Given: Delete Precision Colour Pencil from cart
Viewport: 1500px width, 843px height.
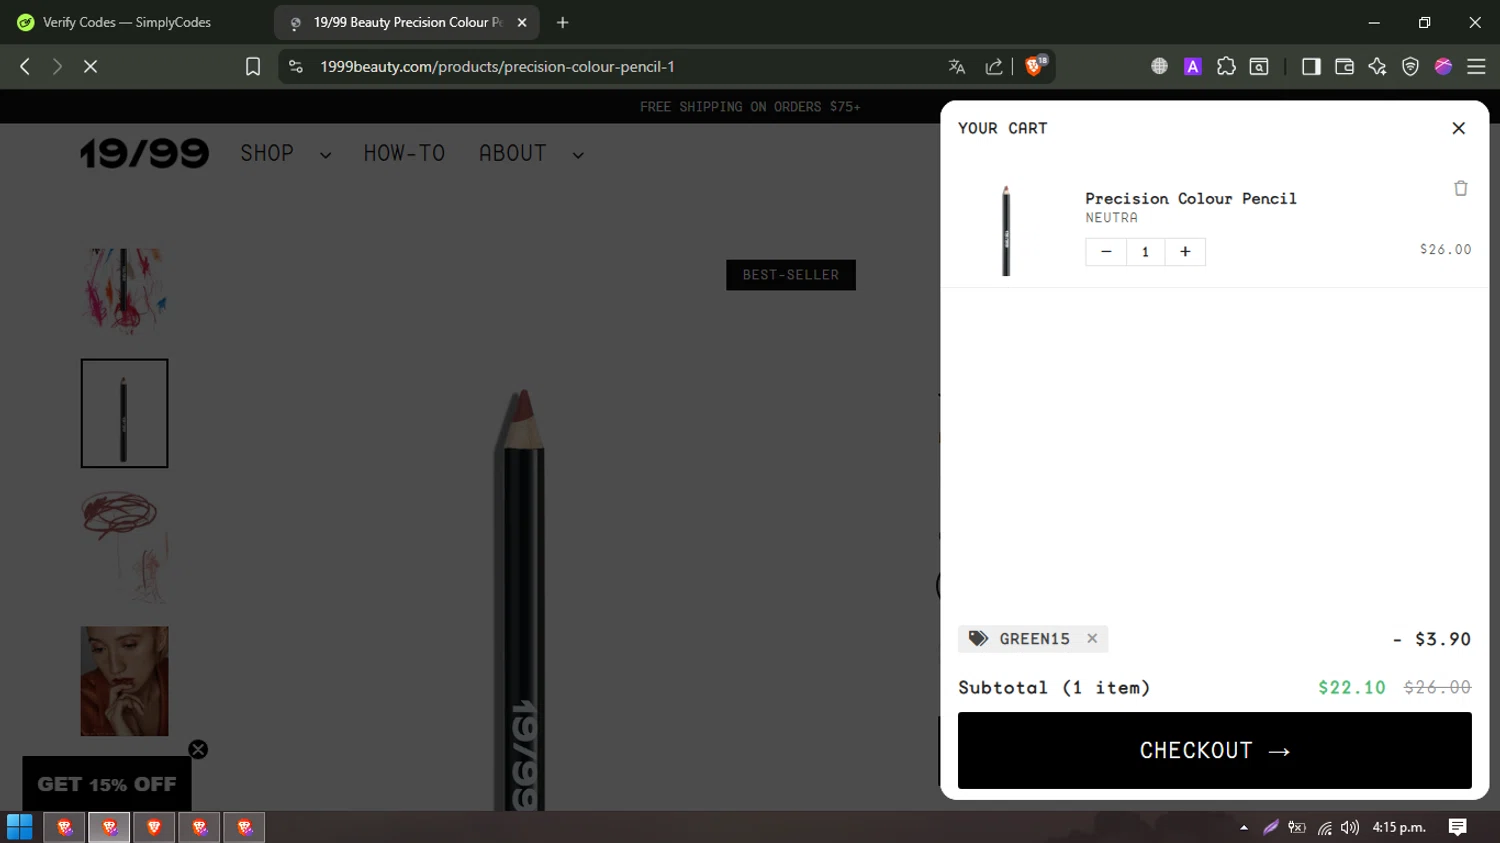Looking at the screenshot, I should (x=1460, y=188).
